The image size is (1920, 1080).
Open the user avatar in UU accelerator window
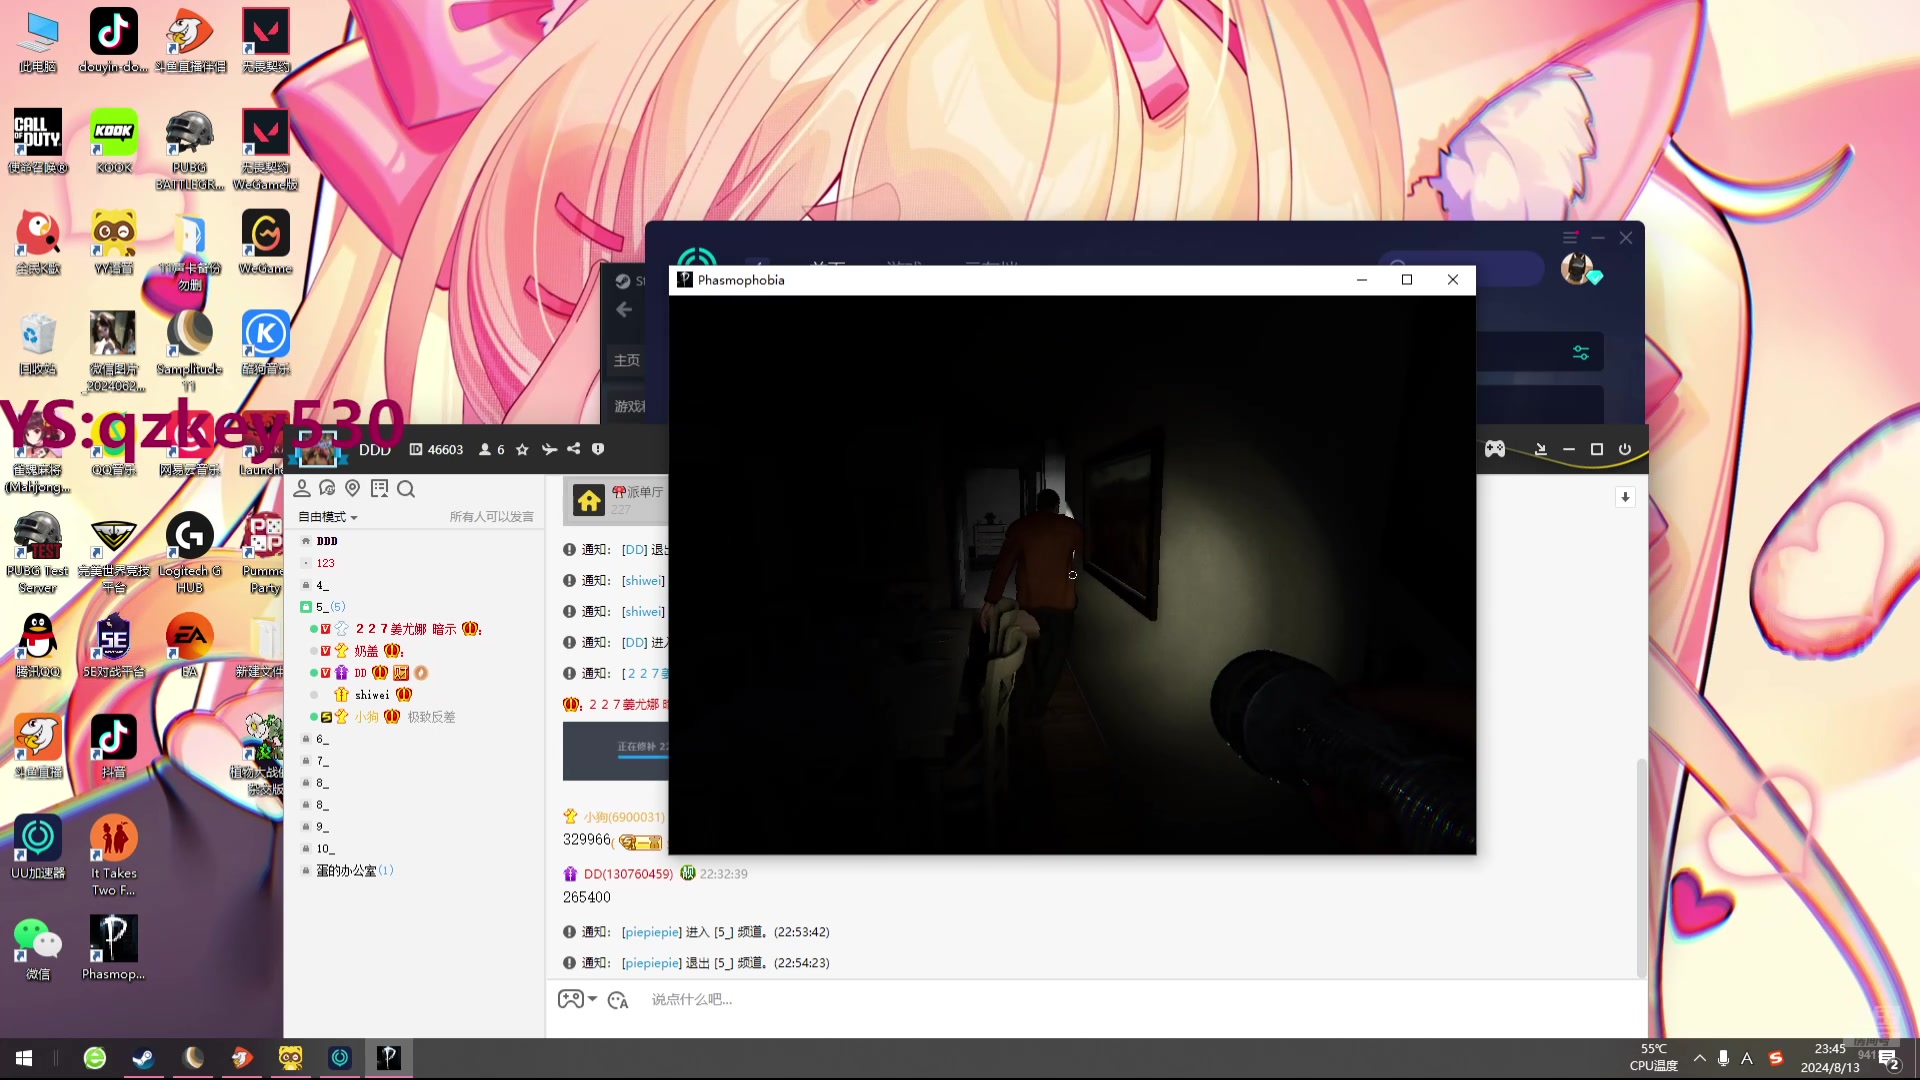click(x=1578, y=268)
